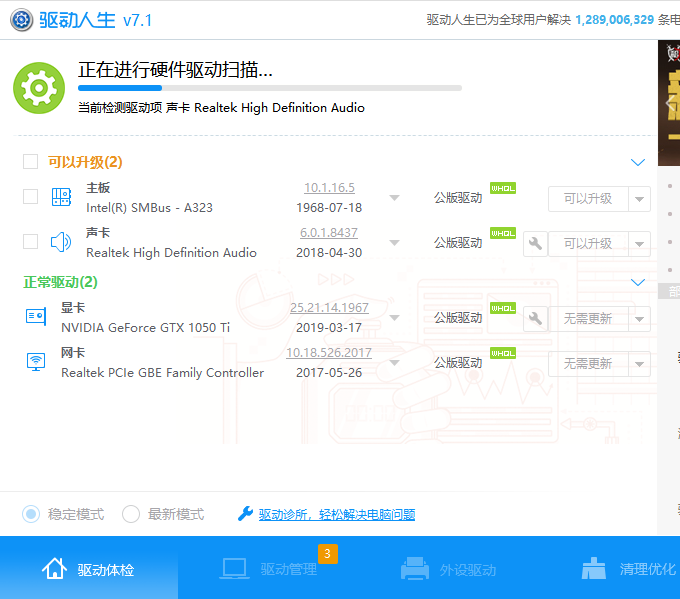The width and height of the screenshot is (680, 599).
Task: Switch to the 驱动管理 tab
Action: pyautogui.click(x=268, y=568)
